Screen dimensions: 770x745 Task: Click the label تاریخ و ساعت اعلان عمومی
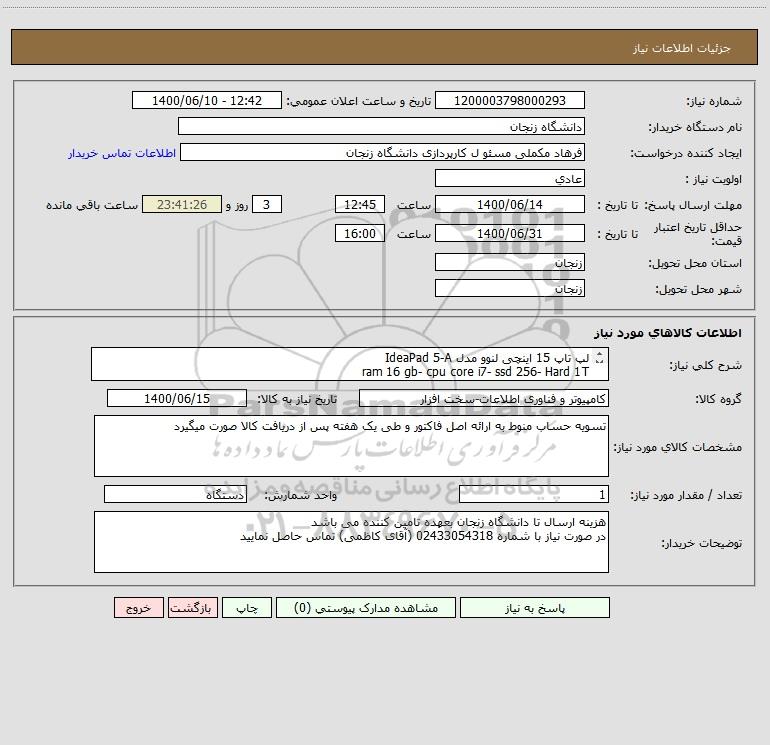(358, 101)
